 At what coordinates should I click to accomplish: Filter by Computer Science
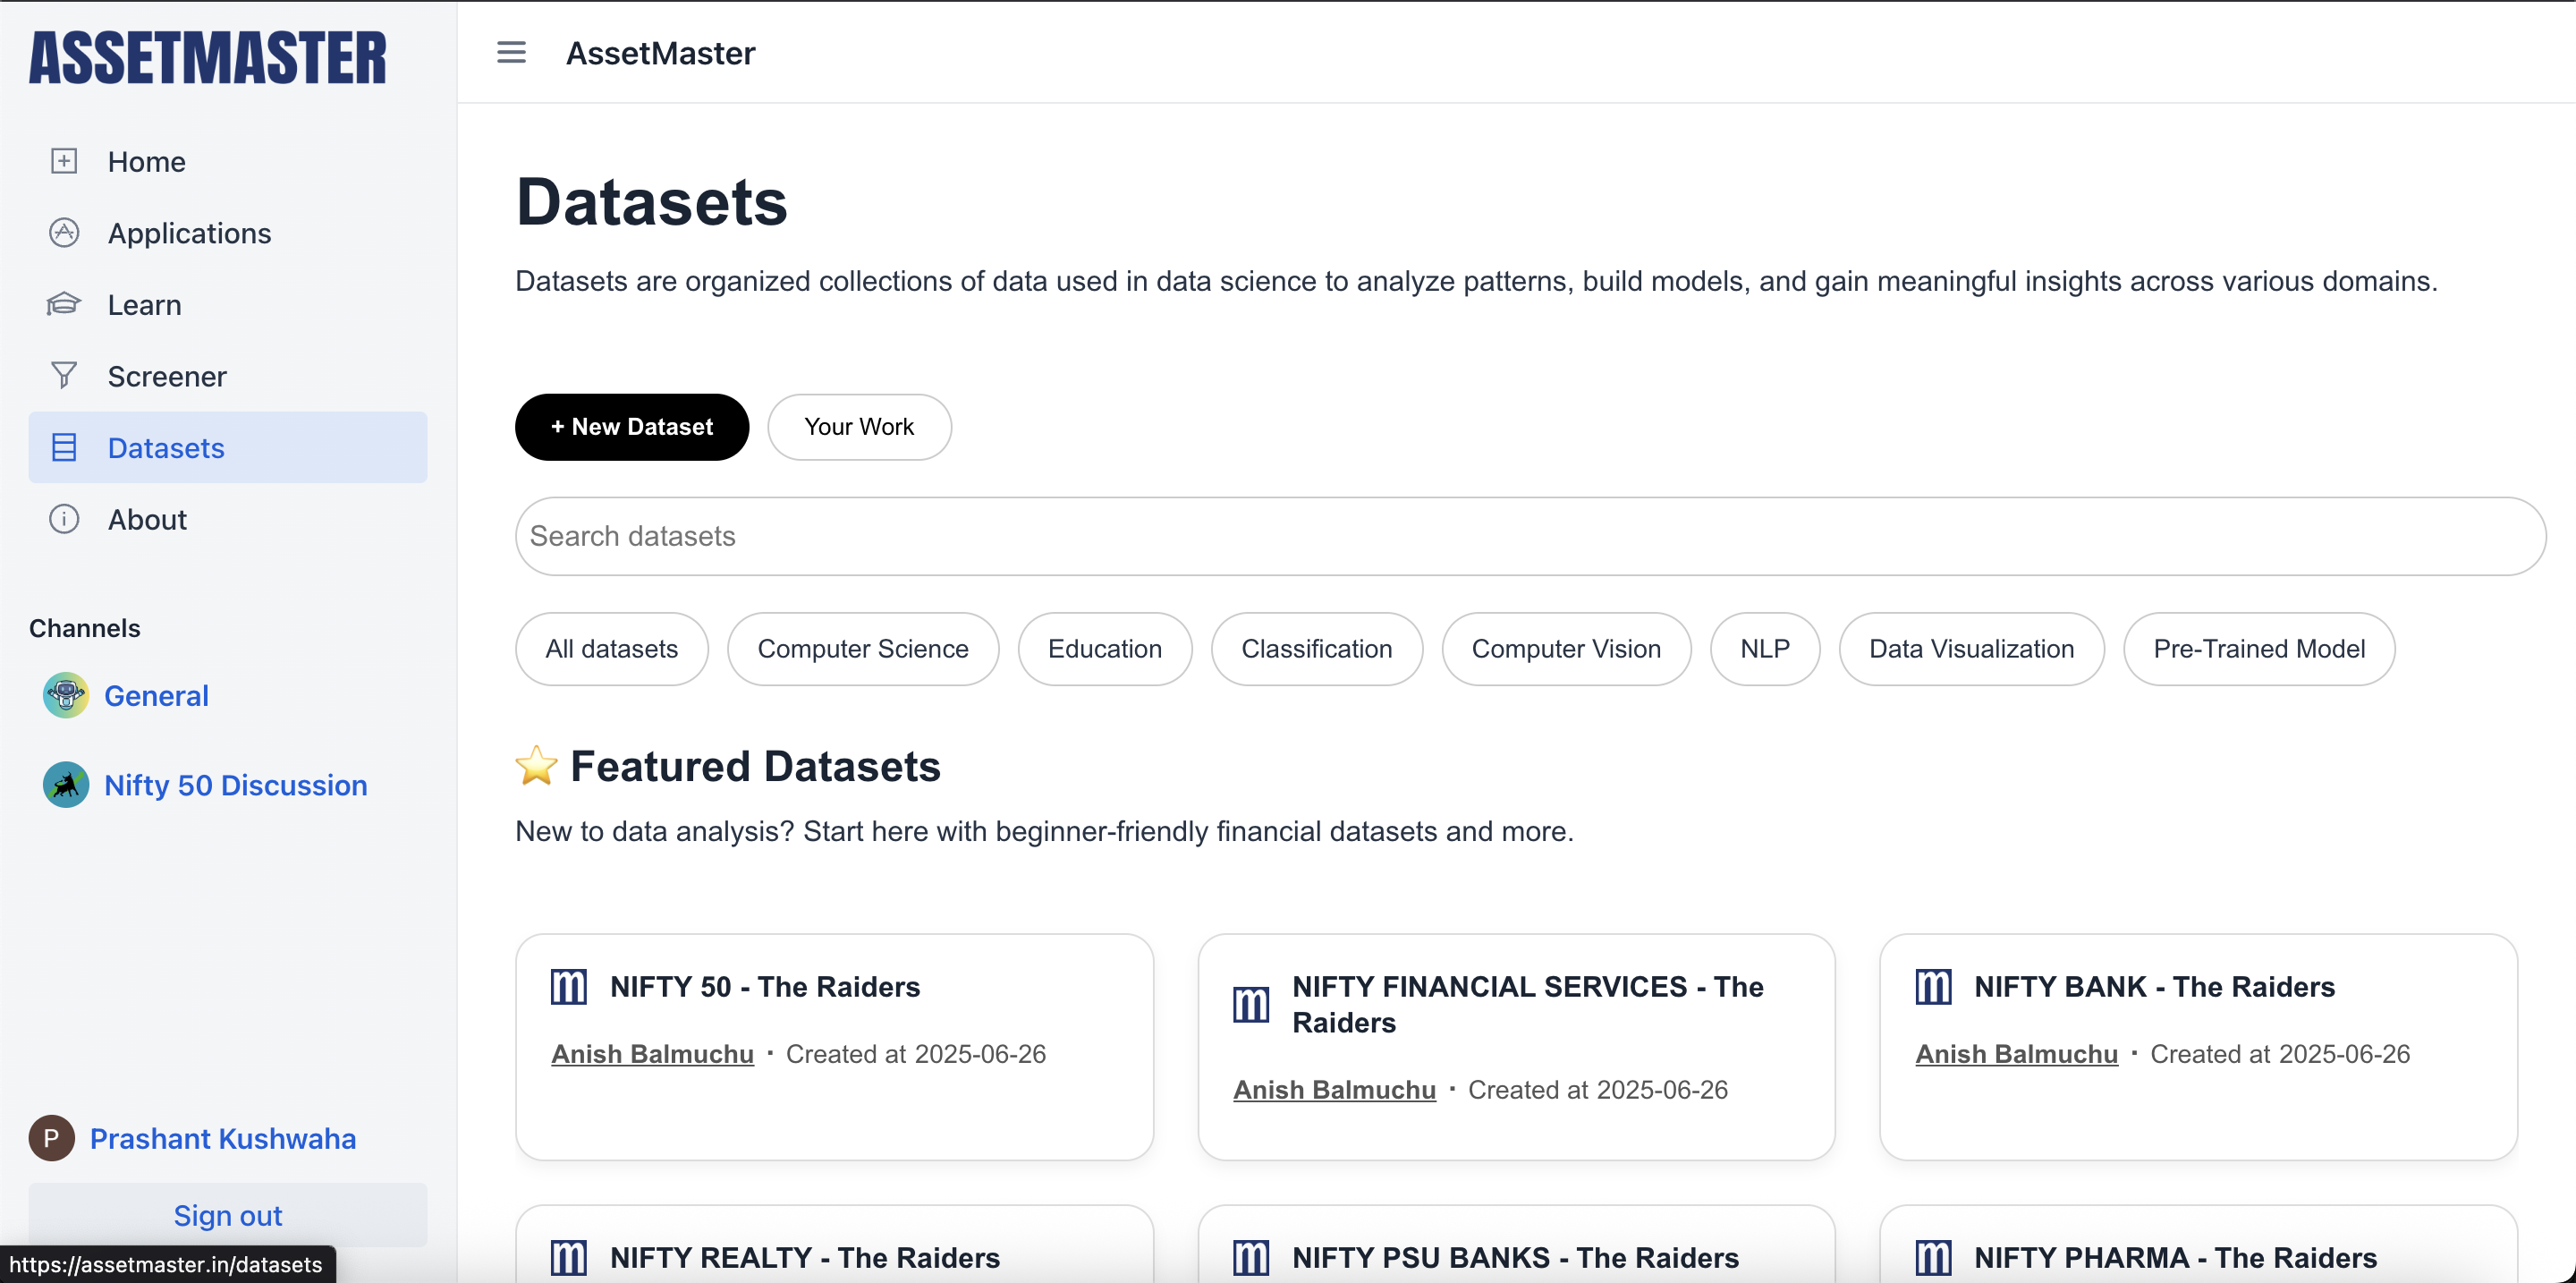(863, 649)
